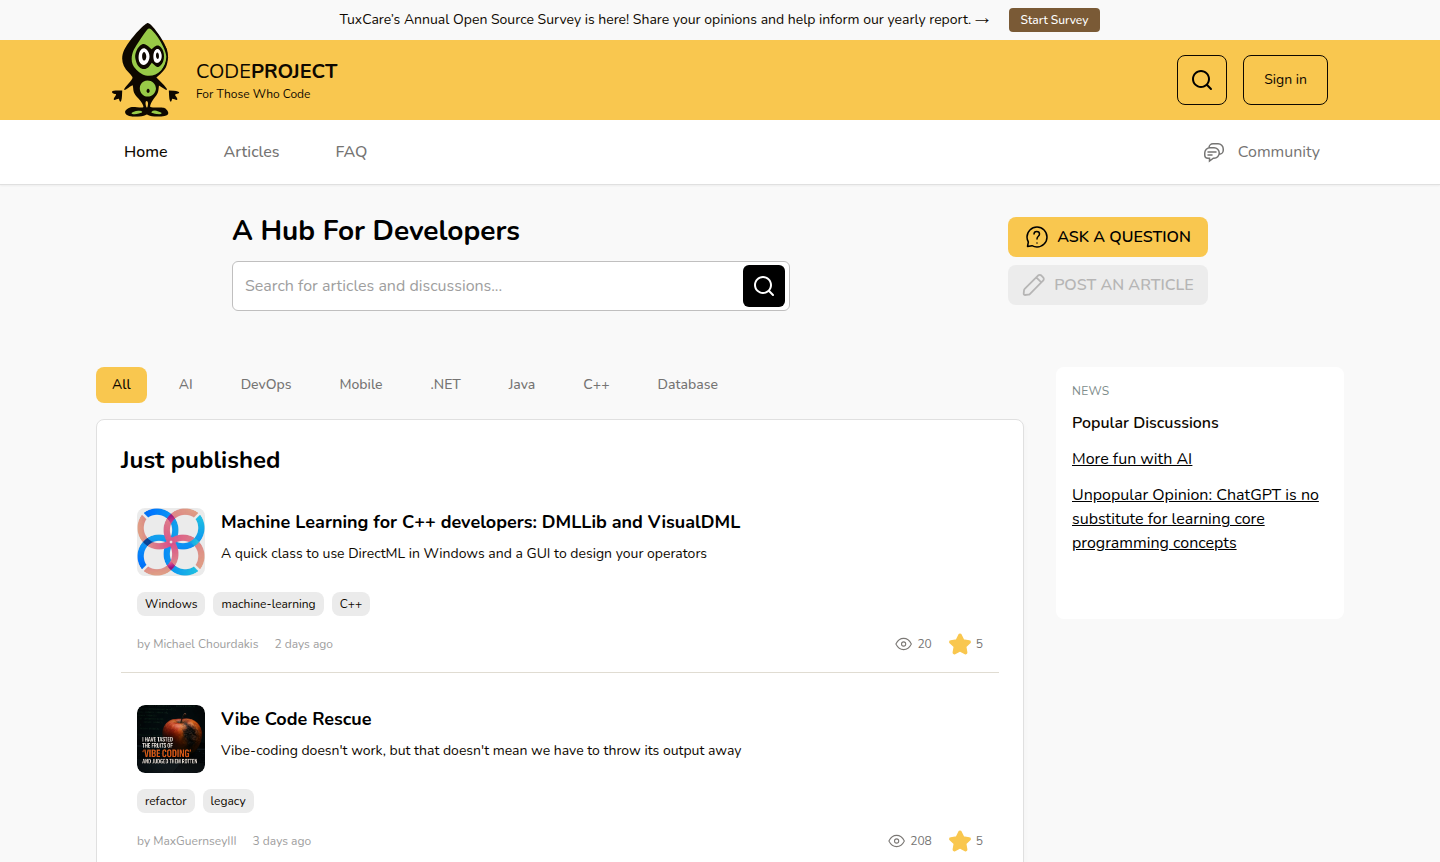
Task: Open the More fun with AI discussion
Action: pyautogui.click(x=1132, y=458)
